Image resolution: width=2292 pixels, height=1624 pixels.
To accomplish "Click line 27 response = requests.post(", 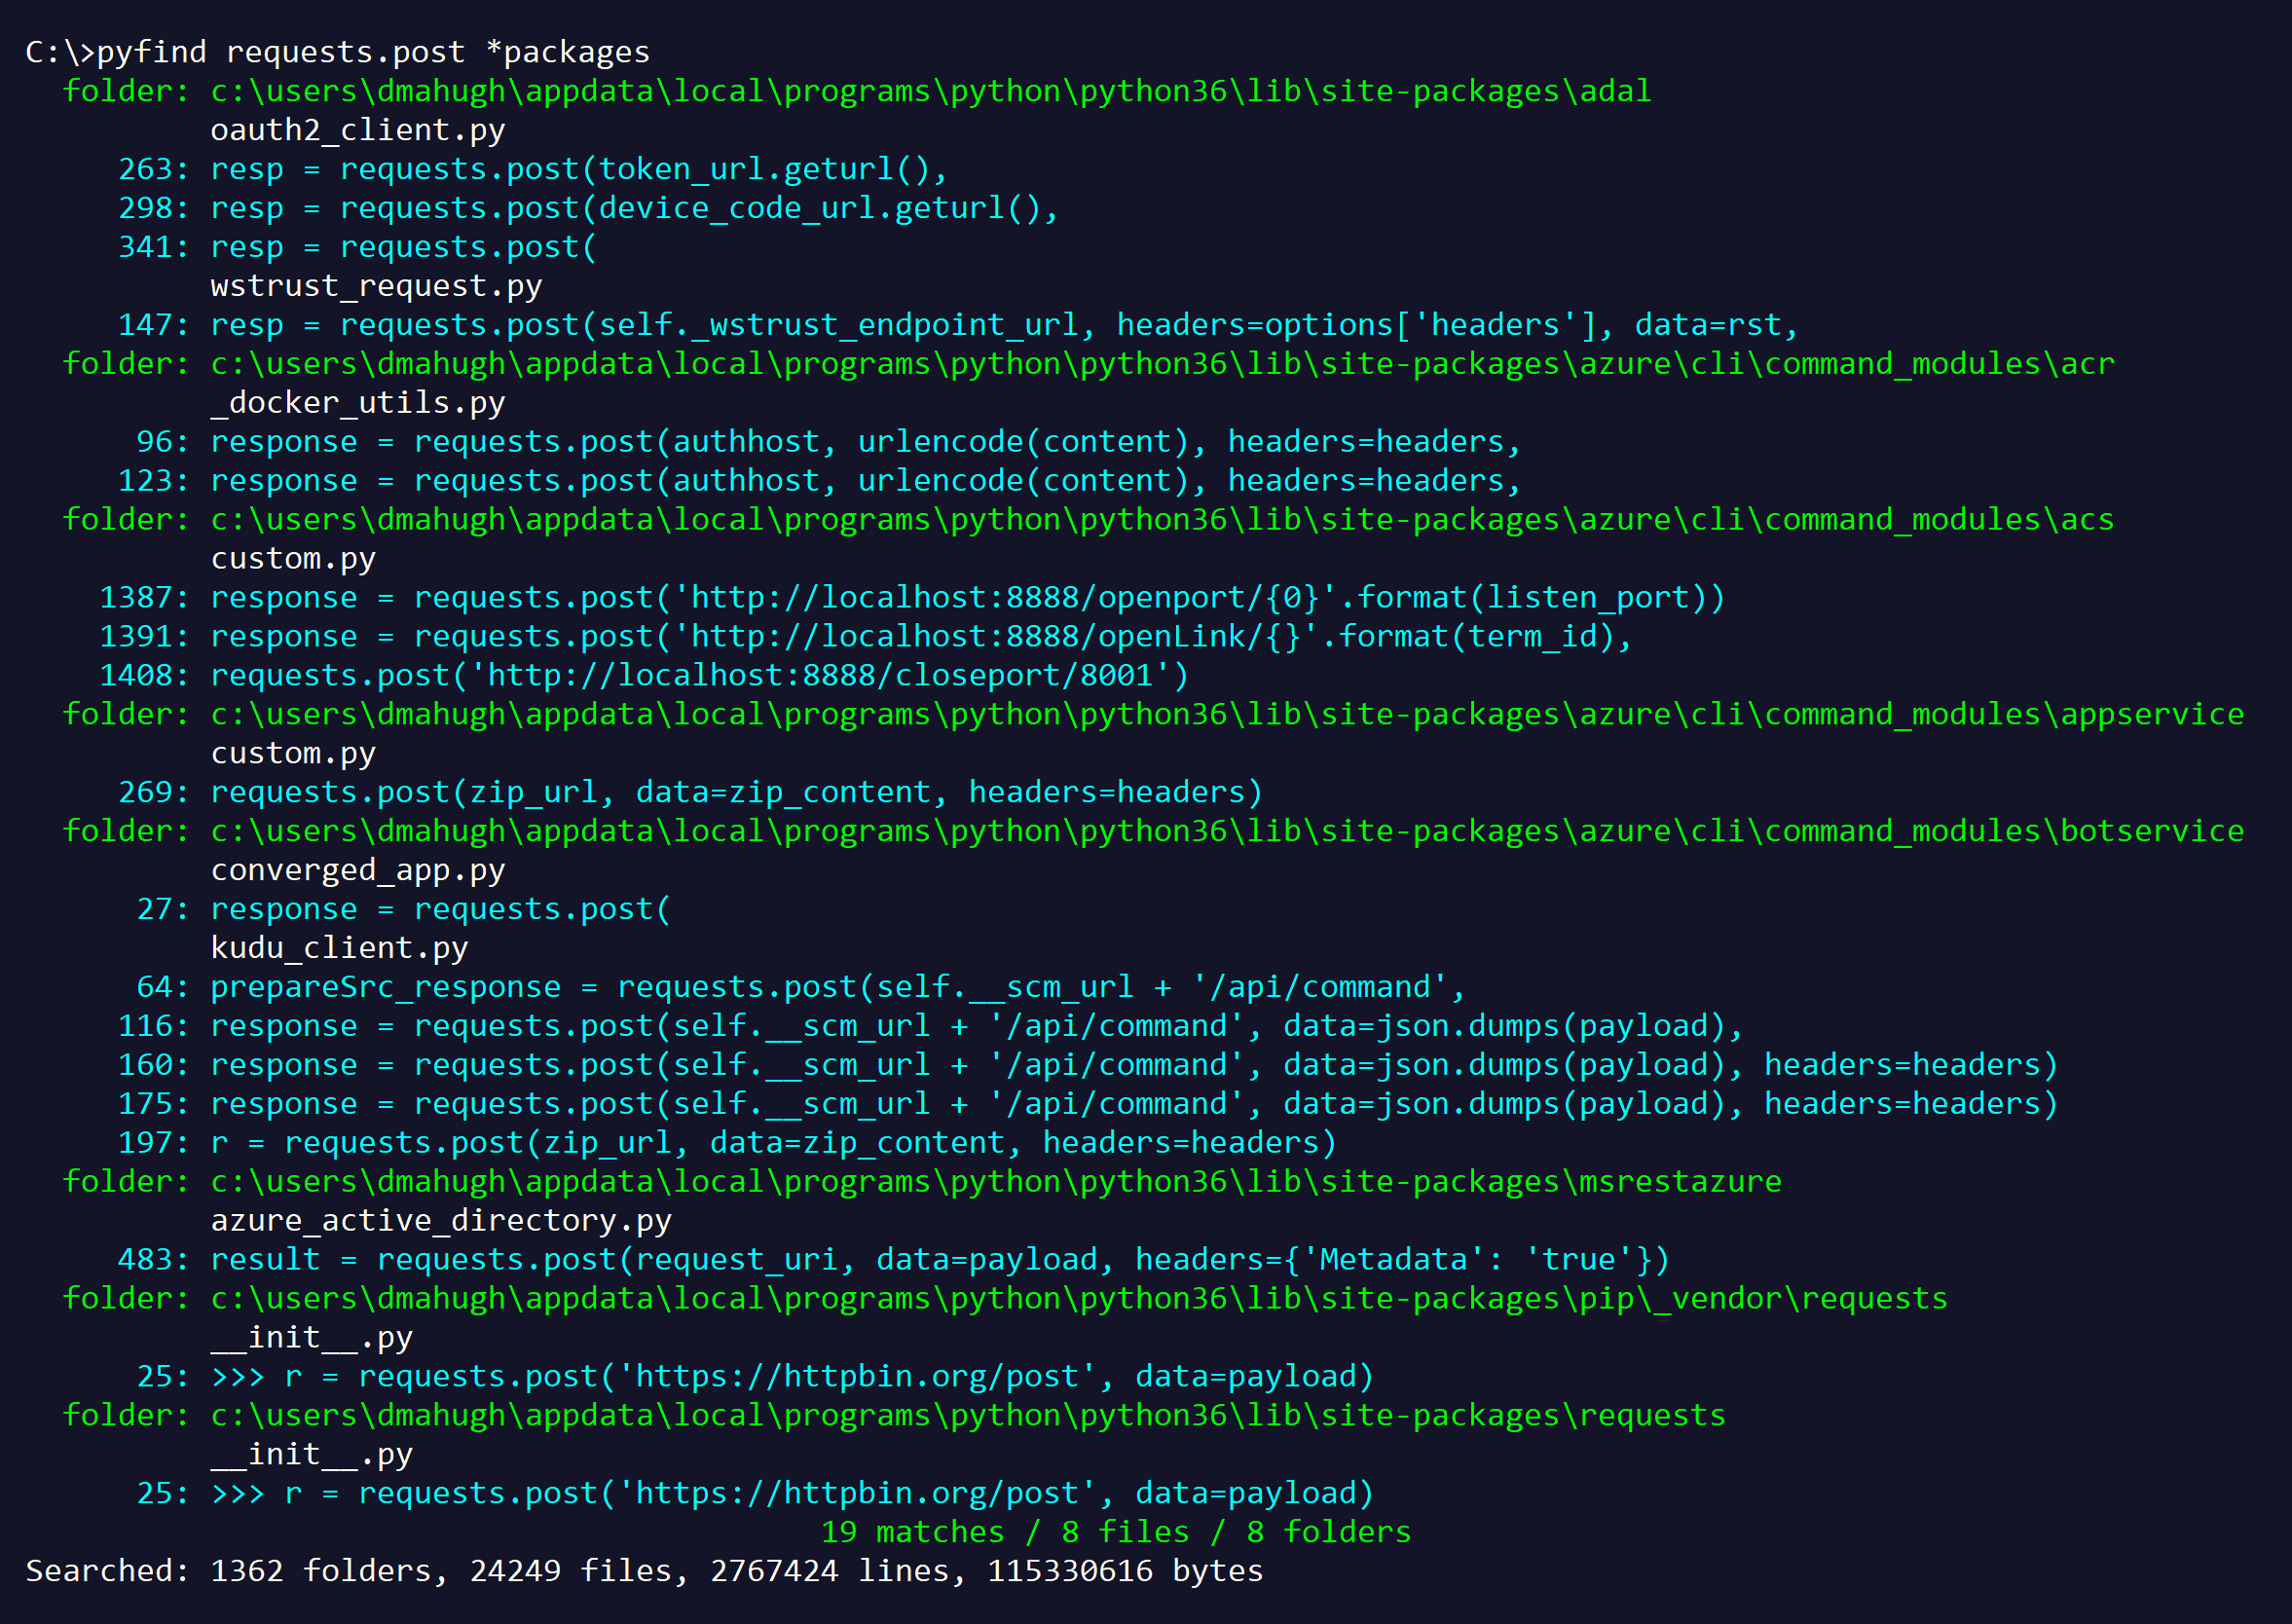I will click(404, 910).
